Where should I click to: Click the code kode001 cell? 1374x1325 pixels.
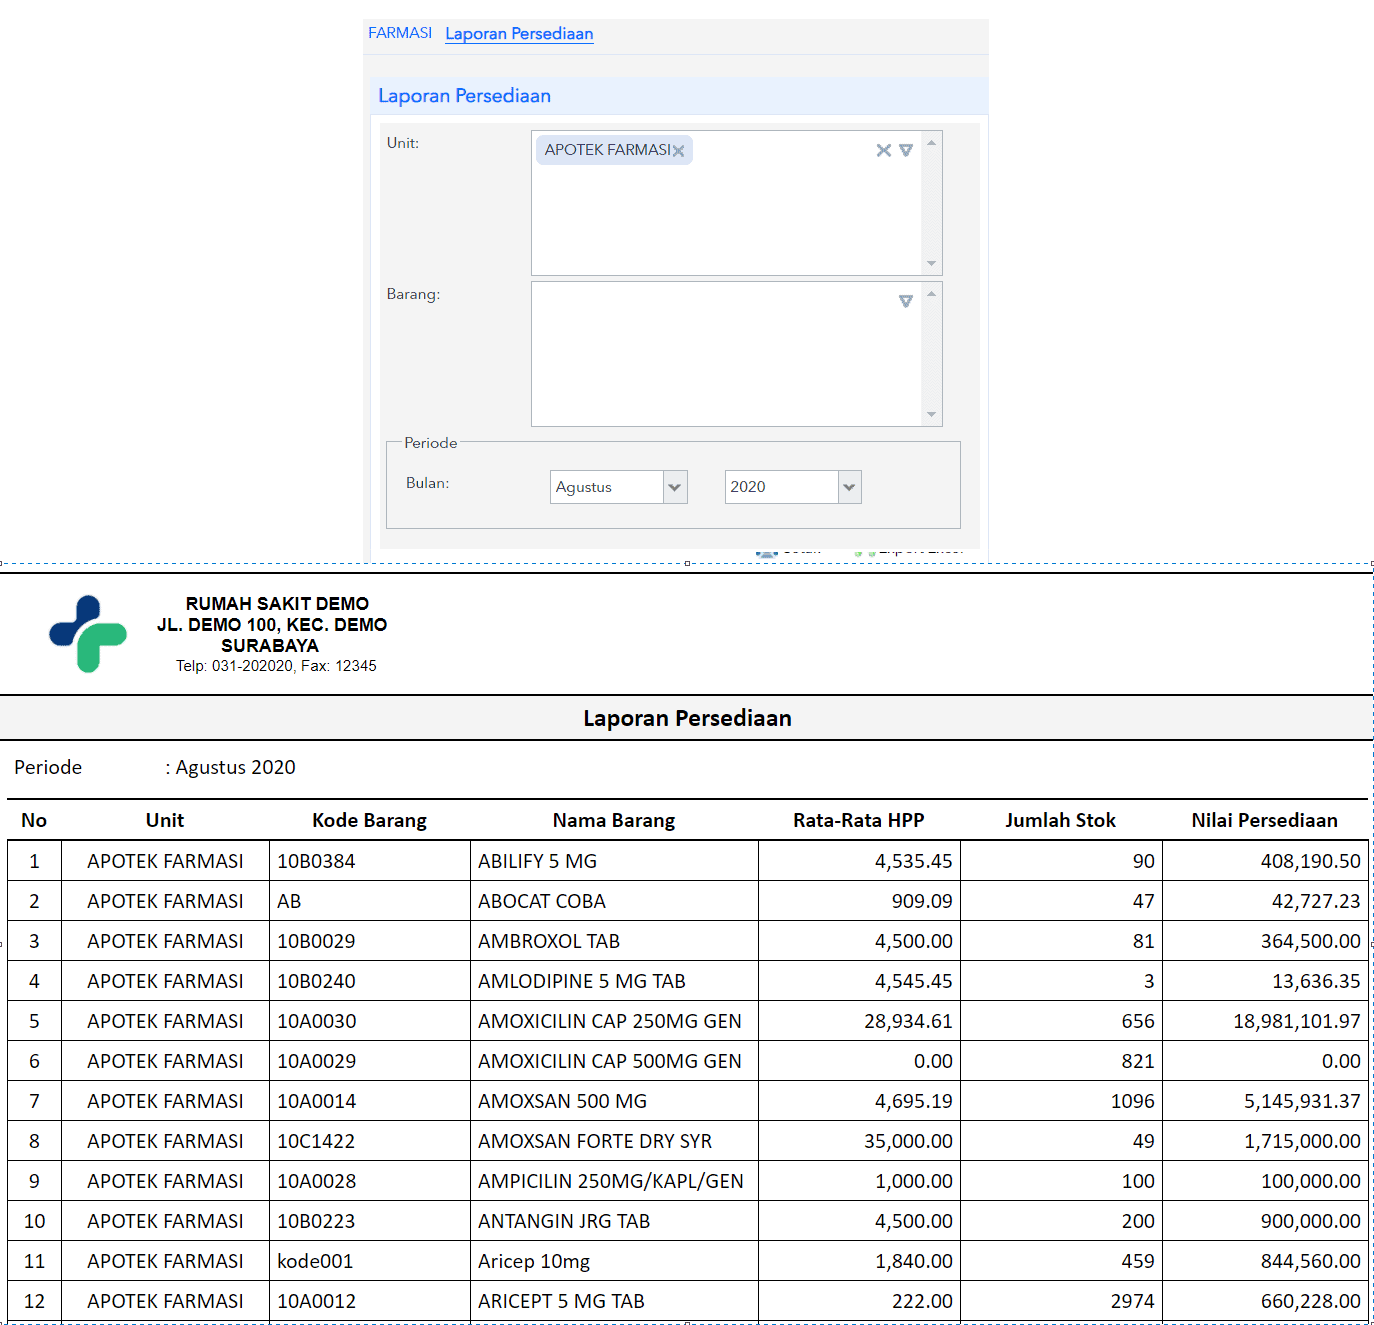pos(370,1261)
